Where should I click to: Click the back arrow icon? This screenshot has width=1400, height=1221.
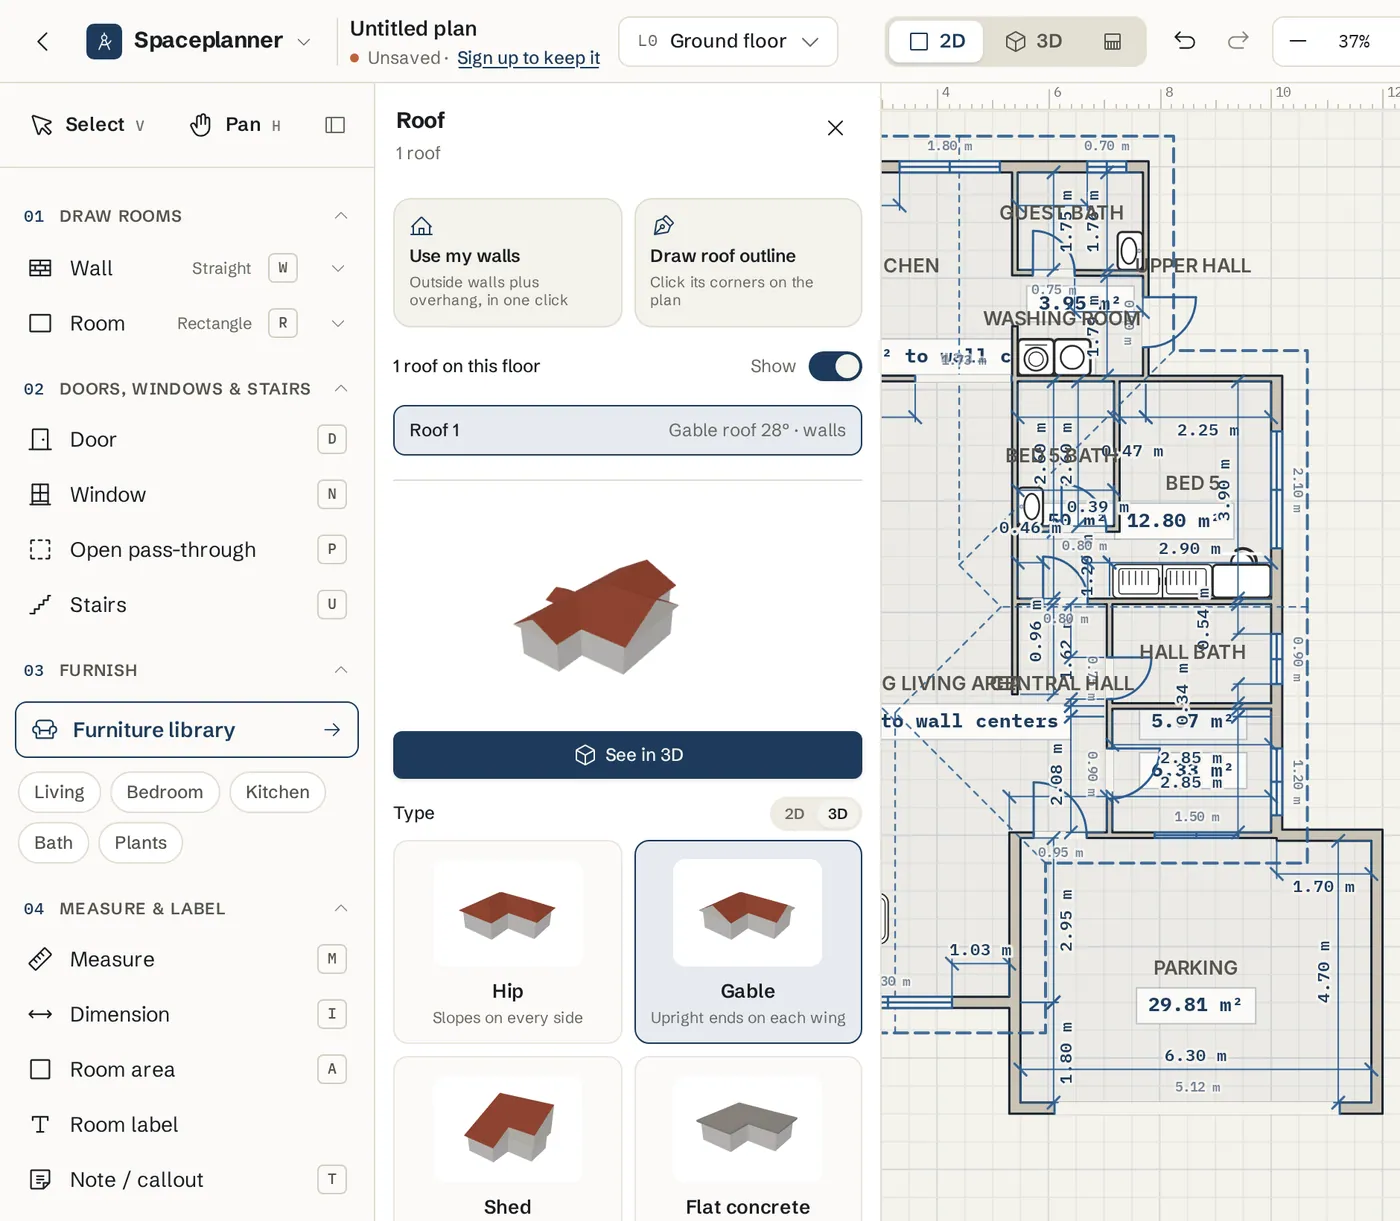[x=42, y=41]
